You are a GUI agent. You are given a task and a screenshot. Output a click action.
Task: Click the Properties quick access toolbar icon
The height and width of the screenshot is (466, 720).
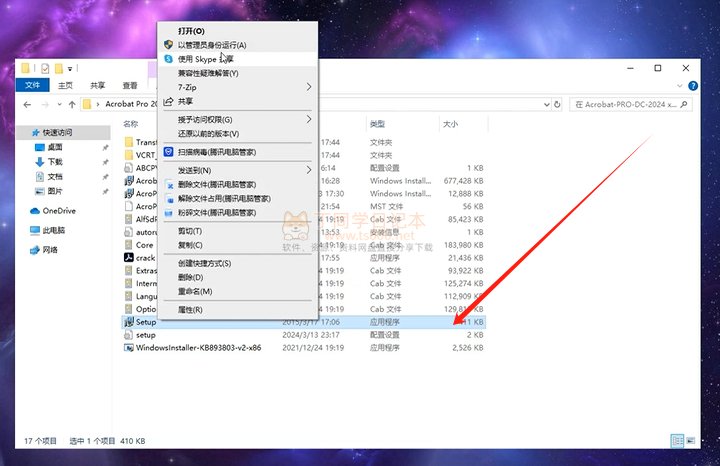tap(45, 68)
